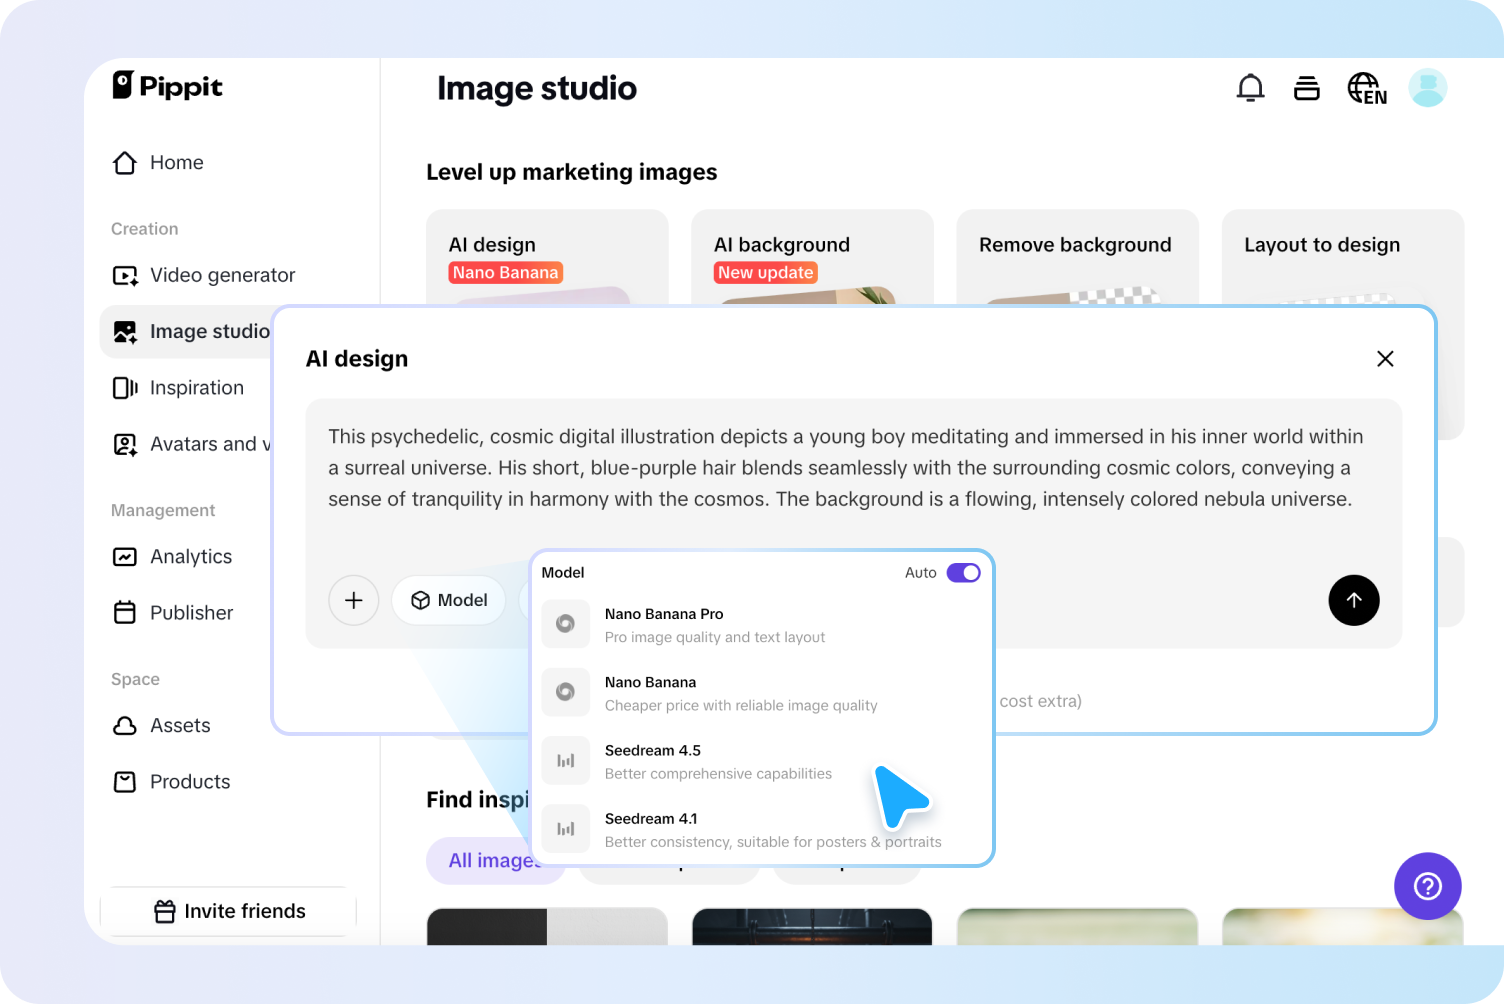
Task: Open the second inspiration thumbnail
Action: [x=812, y=927]
